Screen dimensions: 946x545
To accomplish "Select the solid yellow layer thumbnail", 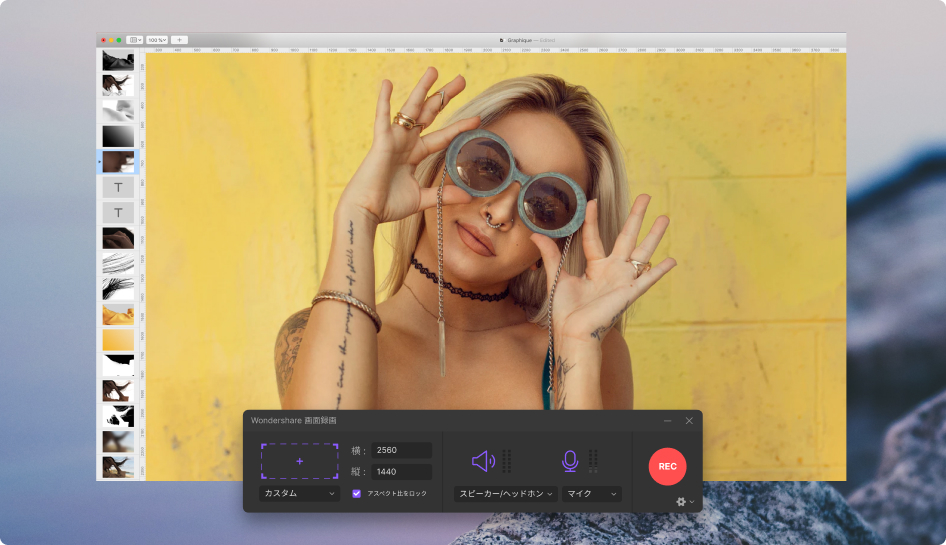I will [x=118, y=340].
